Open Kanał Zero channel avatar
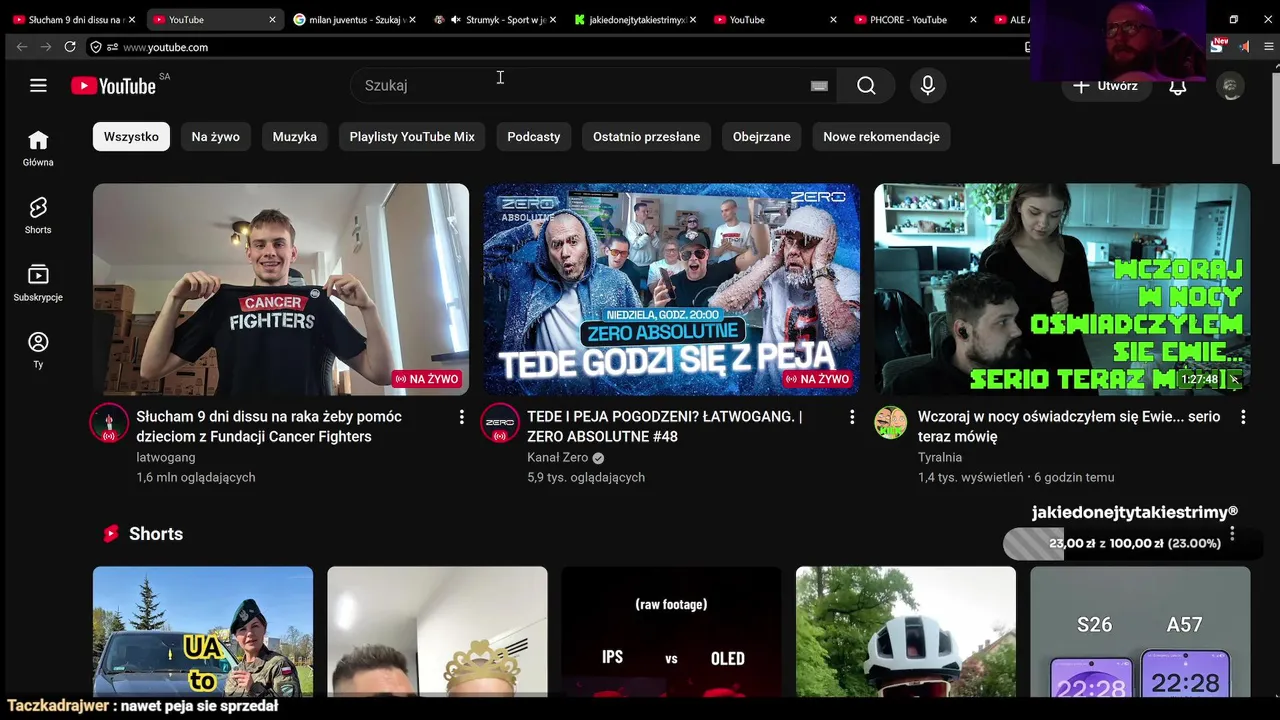Viewport: 1280px width, 720px height. coord(499,423)
